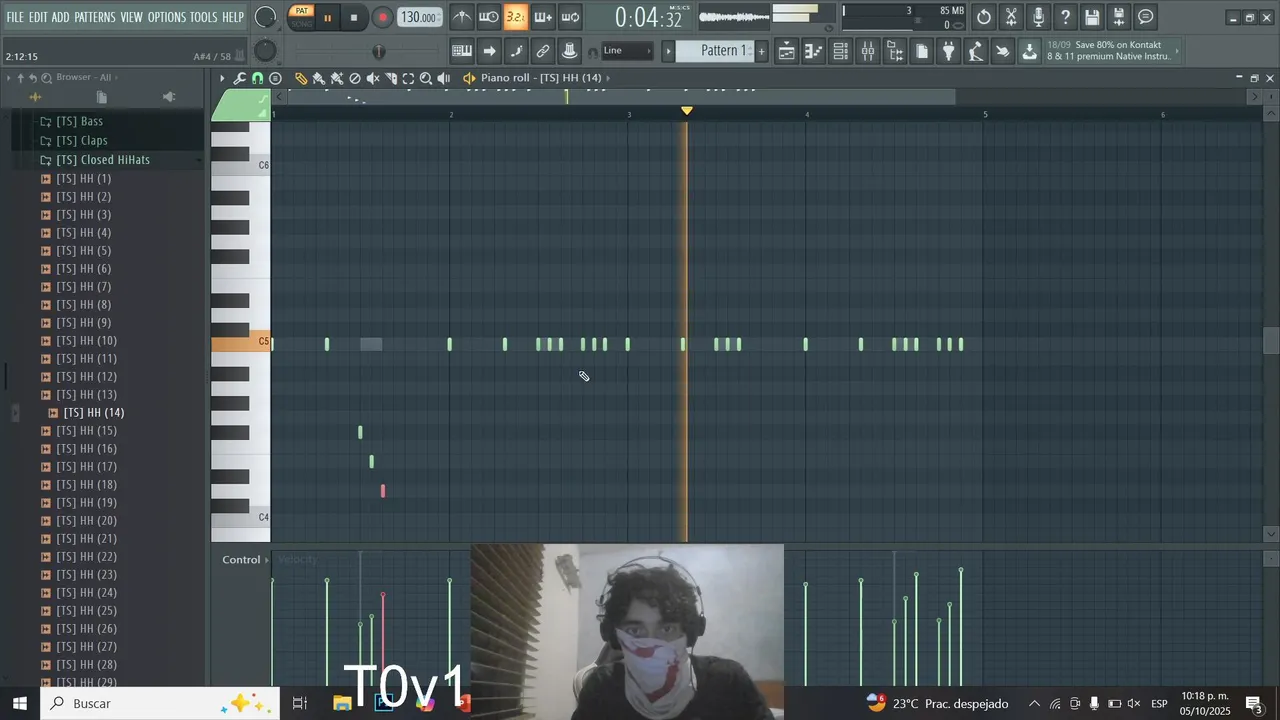Open the OPTIONS menu
1280x720 pixels.
point(167,17)
